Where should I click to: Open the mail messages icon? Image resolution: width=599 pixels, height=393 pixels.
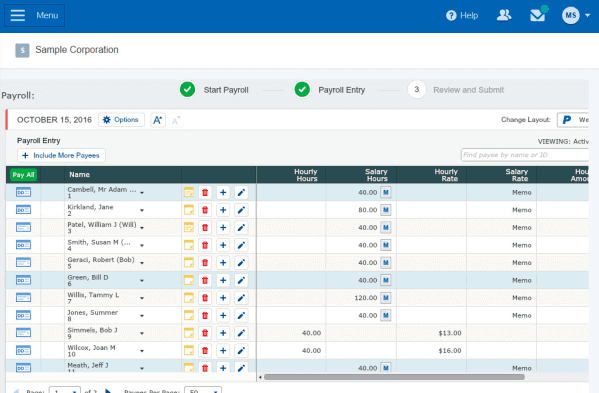click(x=538, y=15)
